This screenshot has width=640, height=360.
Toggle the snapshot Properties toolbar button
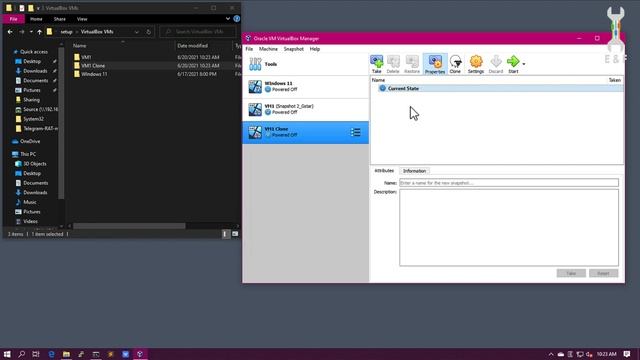(435, 64)
